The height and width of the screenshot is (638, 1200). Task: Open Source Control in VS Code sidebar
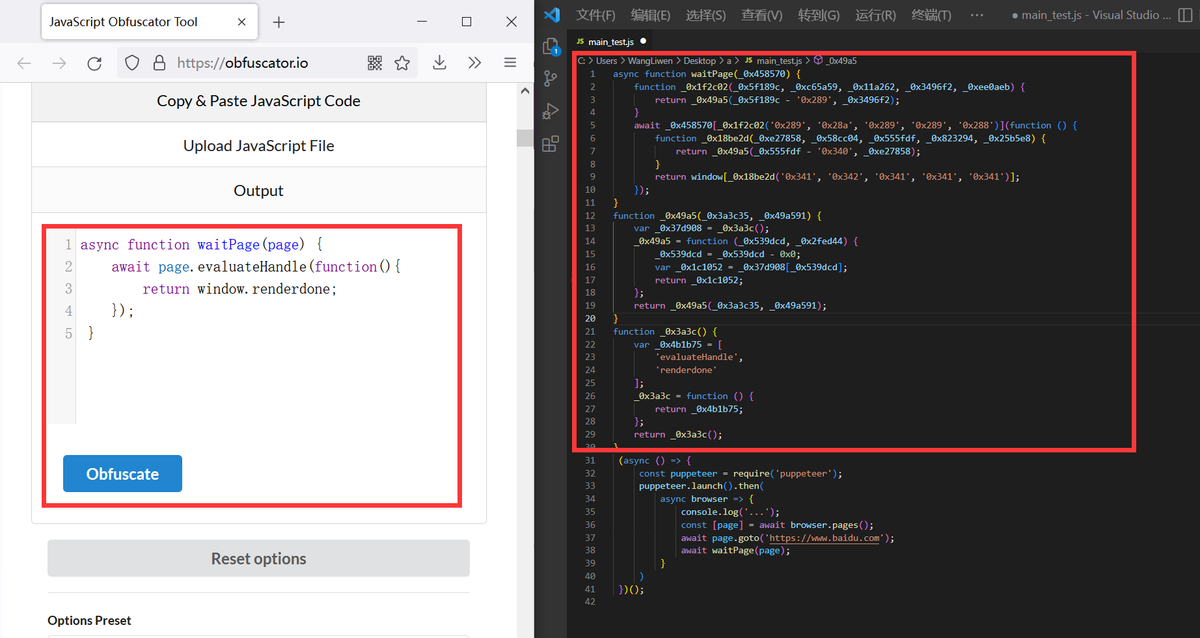tap(549, 78)
